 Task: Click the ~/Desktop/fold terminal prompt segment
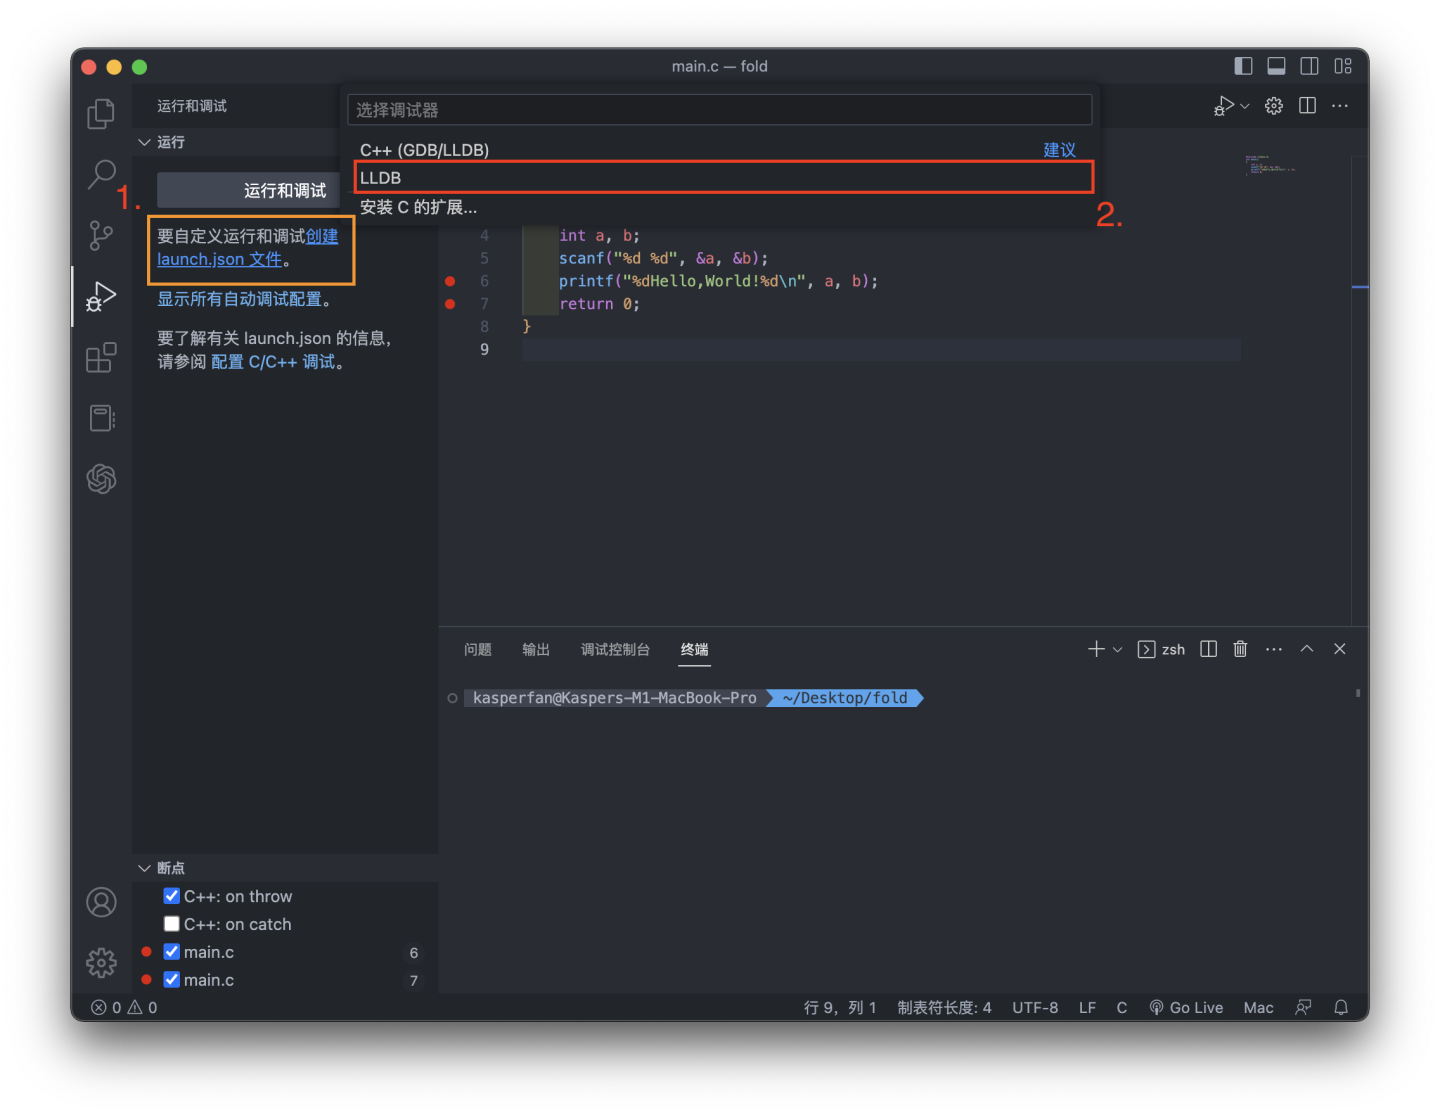(x=845, y=698)
